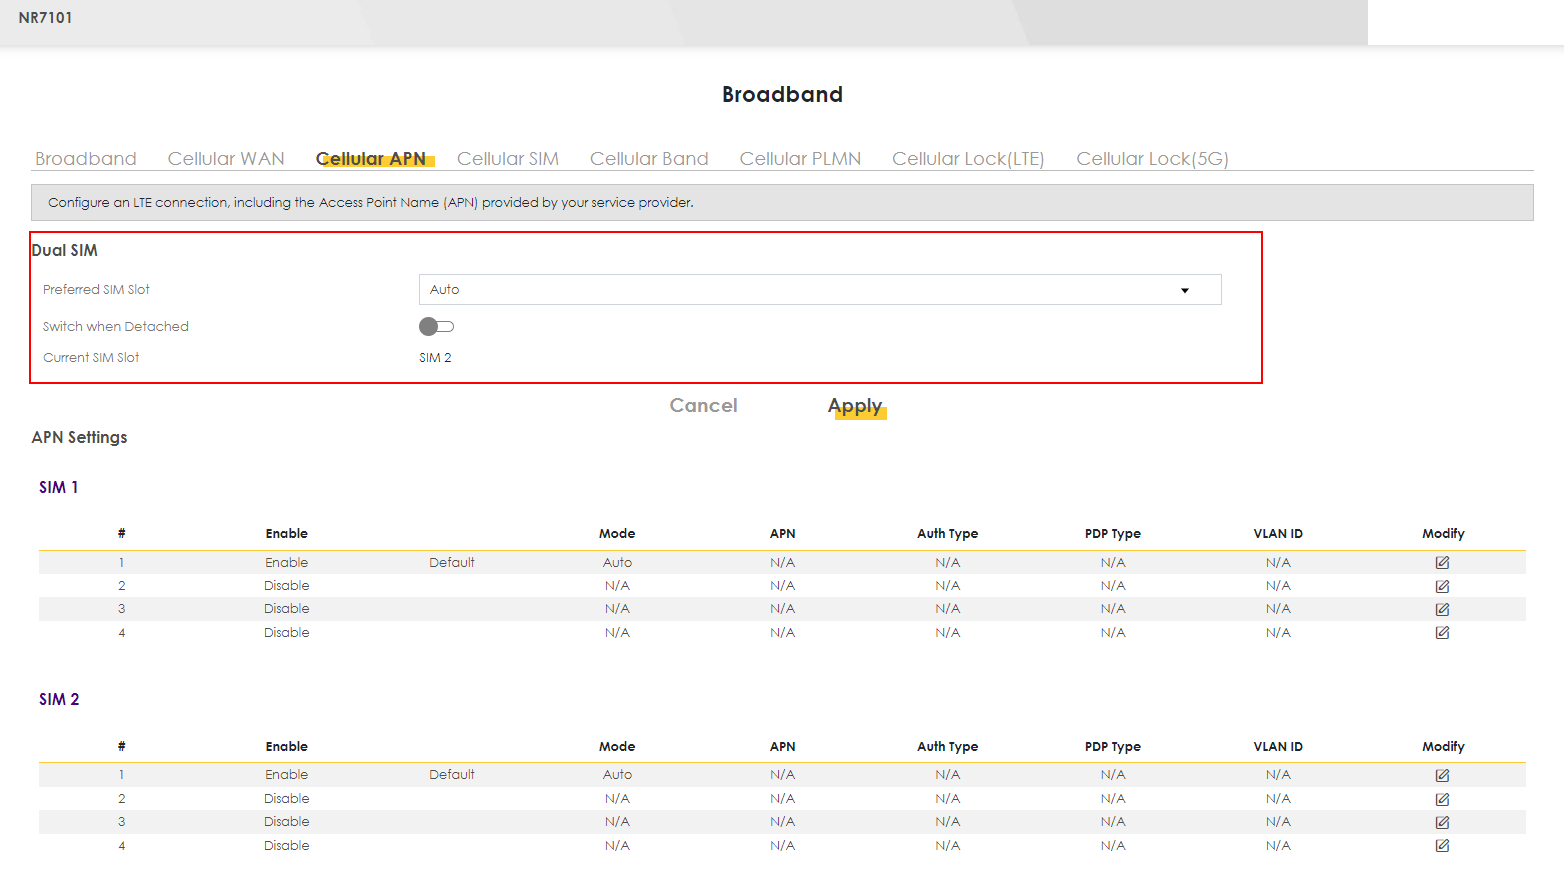Edit SIM 2 APN entry 2
Screen dimensions: 1564x890
click(1442, 799)
